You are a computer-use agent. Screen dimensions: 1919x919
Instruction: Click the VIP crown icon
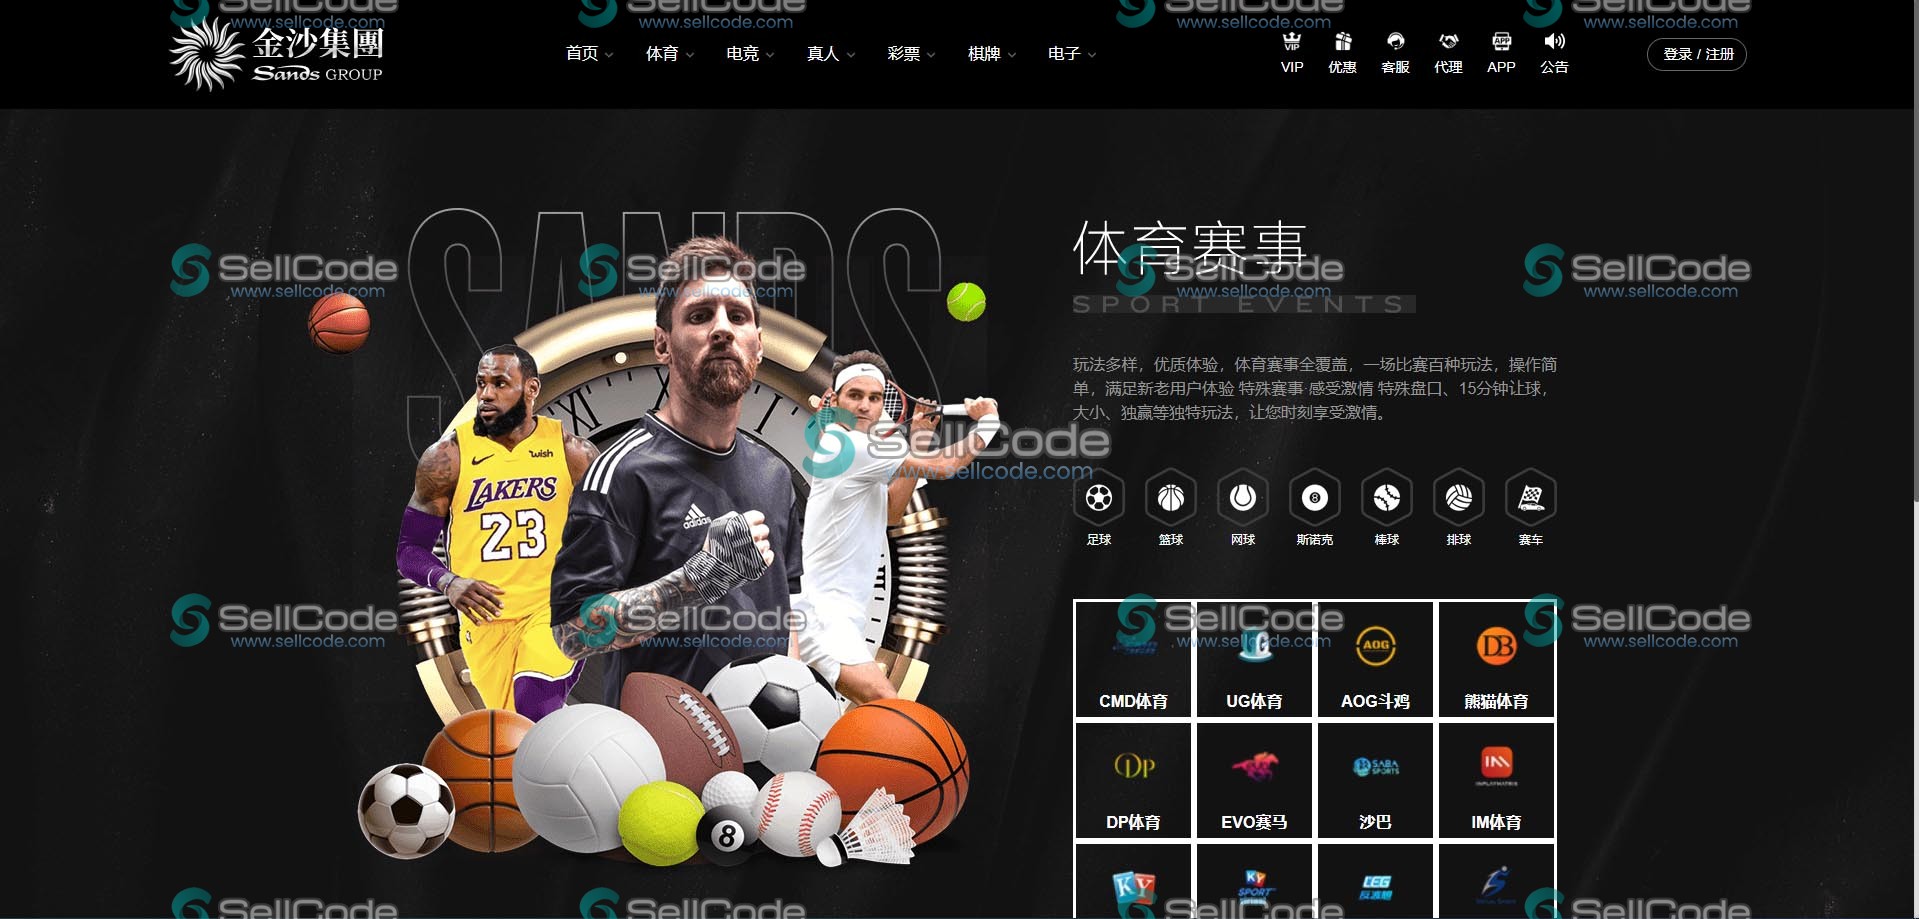pyautogui.click(x=1292, y=43)
